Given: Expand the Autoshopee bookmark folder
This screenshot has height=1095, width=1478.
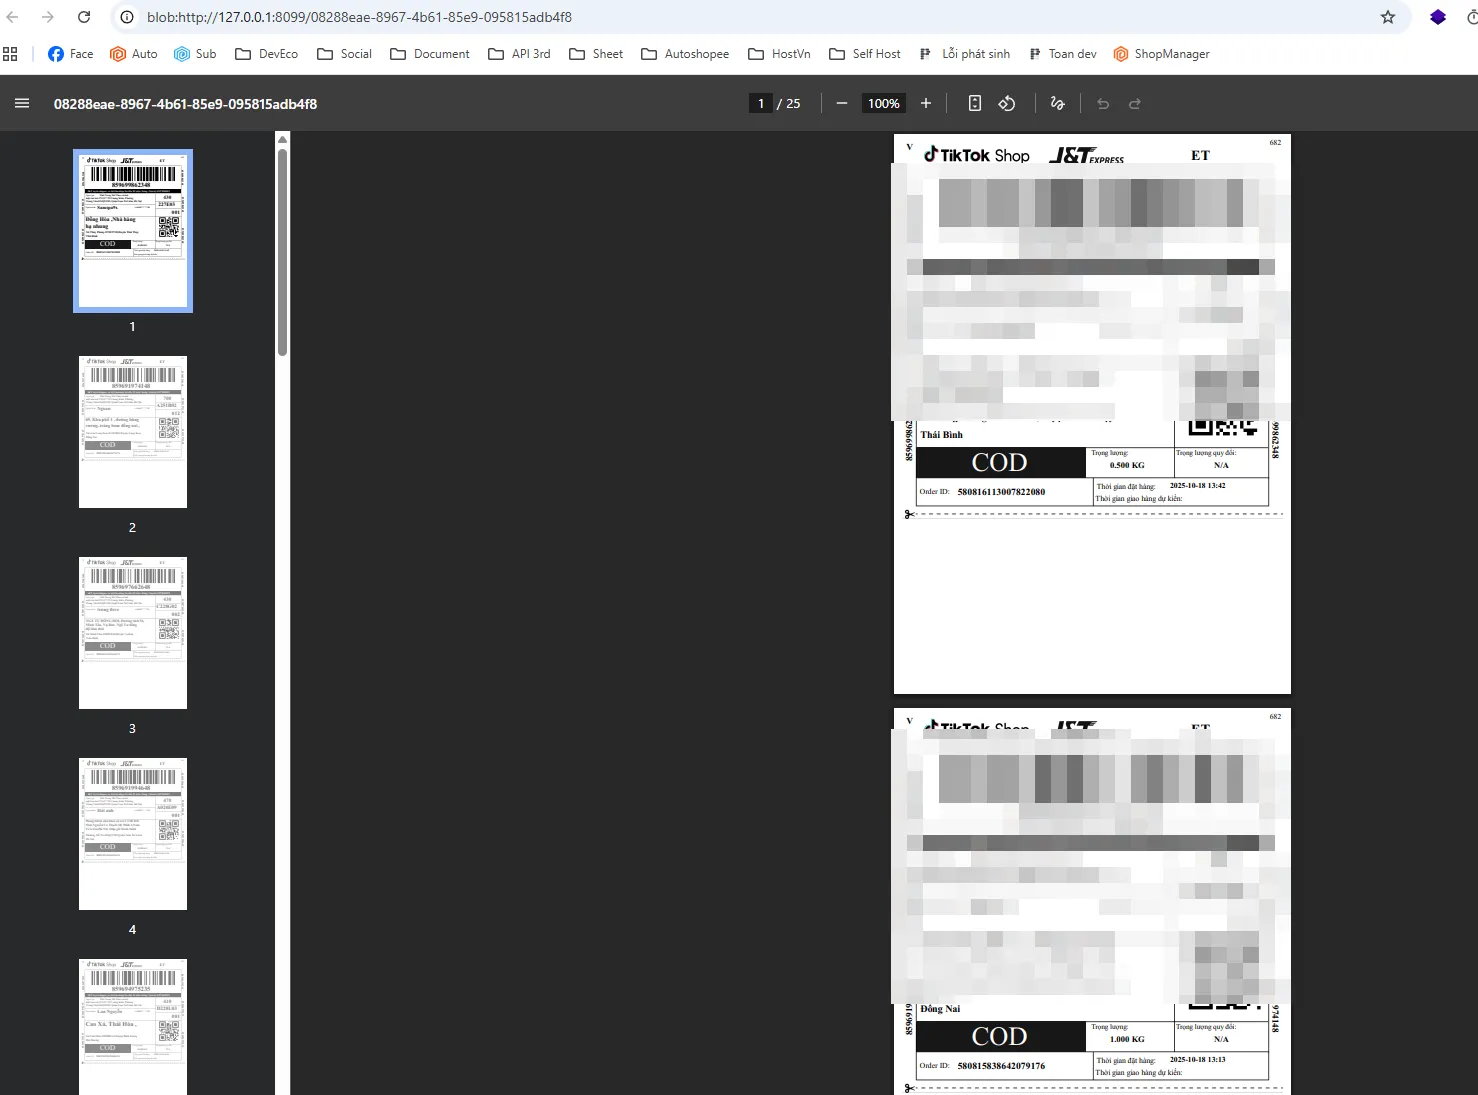Looking at the screenshot, I should coord(685,54).
